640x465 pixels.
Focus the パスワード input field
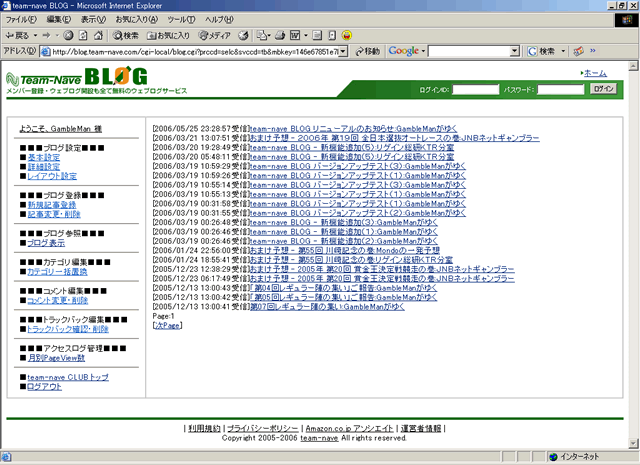(567, 89)
